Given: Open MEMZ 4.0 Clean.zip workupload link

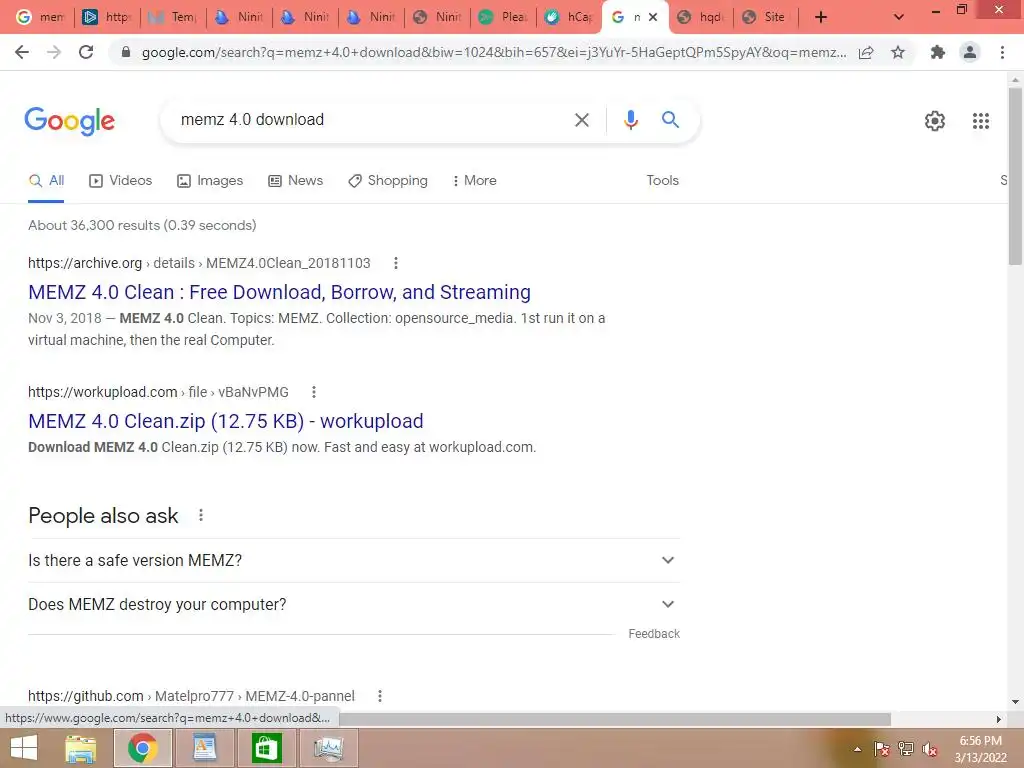Looking at the screenshot, I should click(x=226, y=421).
